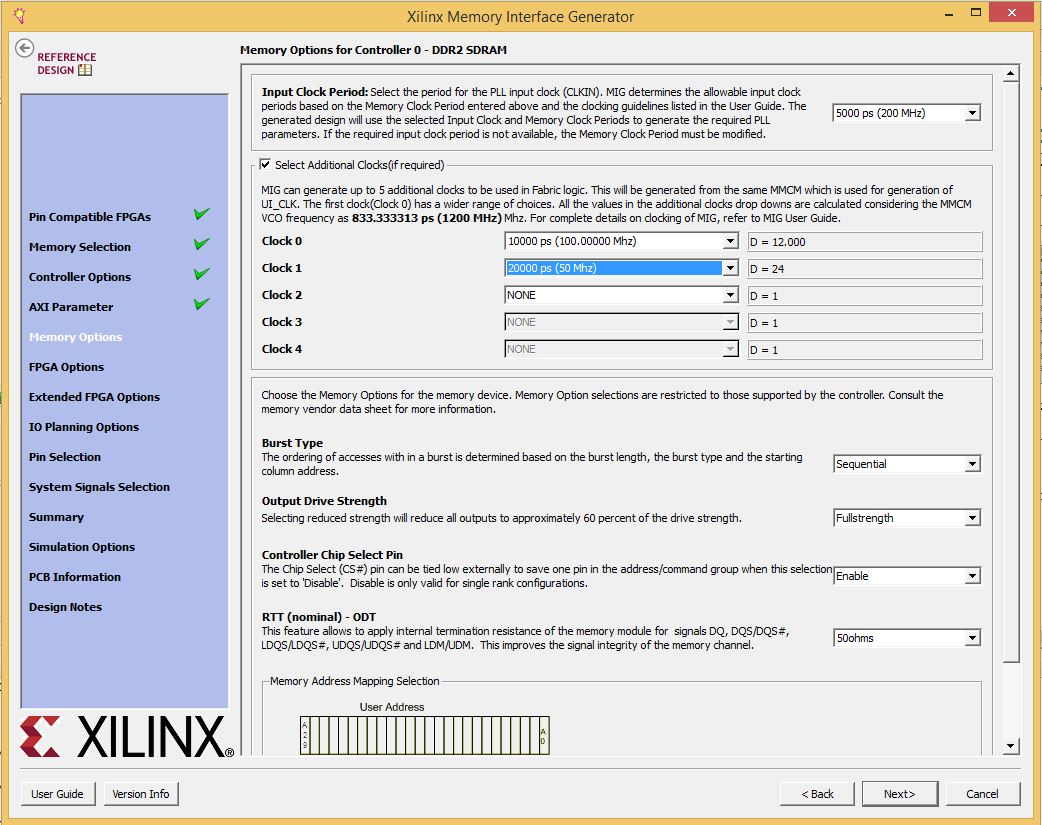Image resolution: width=1042 pixels, height=825 pixels.
Task: Open the Output Drive Strength dropdown
Action: coord(906,518)
